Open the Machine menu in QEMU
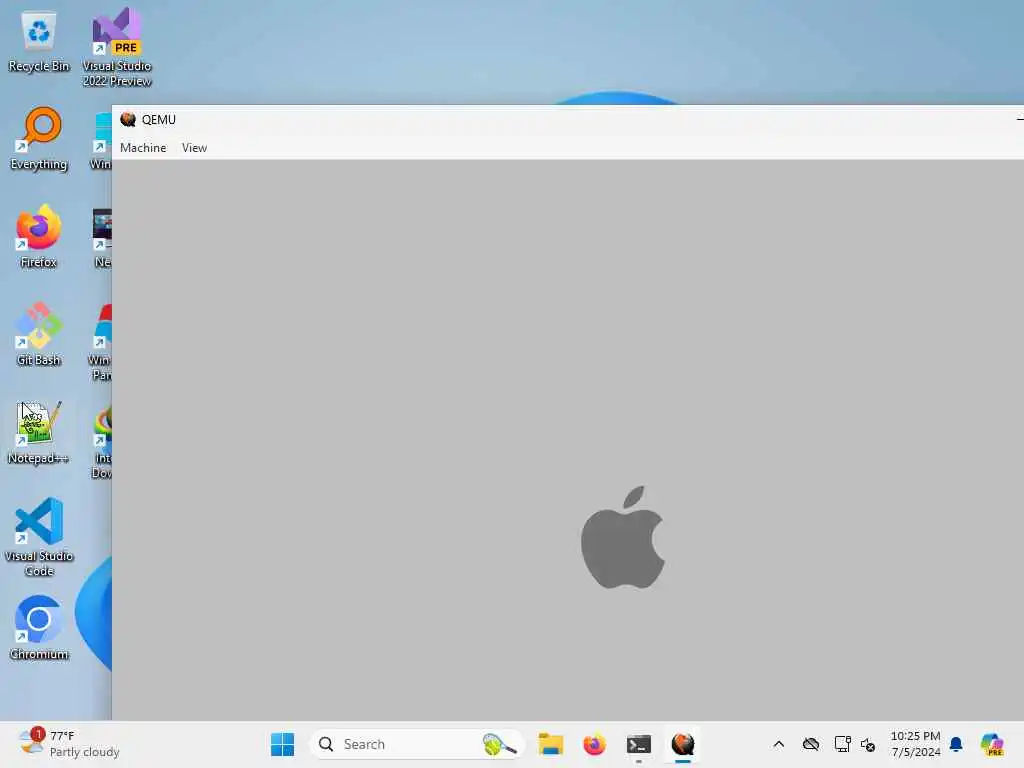This screenshot has height=768, width=1024. [x=143, y=148]
